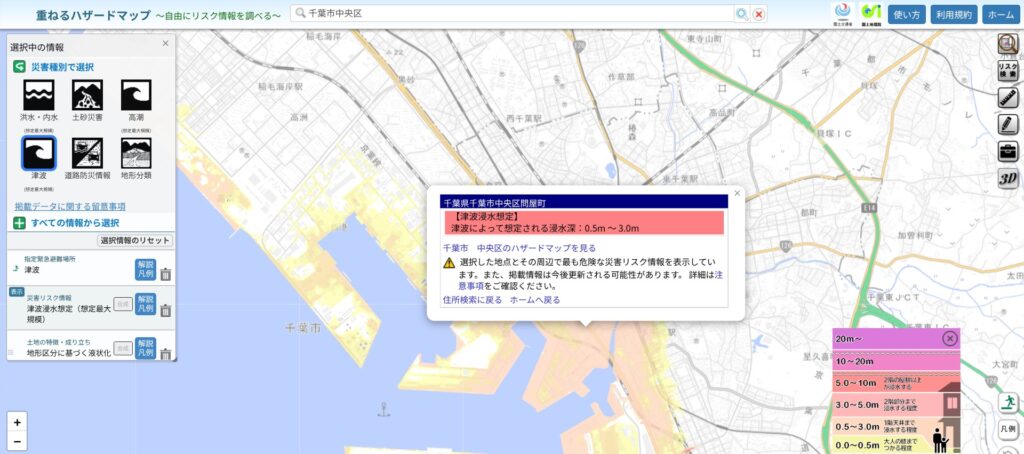Click the 3.0～5.0m legend color band

[896, 405]
